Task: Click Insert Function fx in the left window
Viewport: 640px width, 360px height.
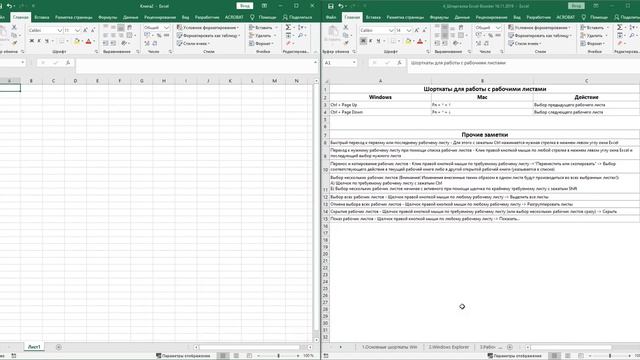Action: coord(68,63)
